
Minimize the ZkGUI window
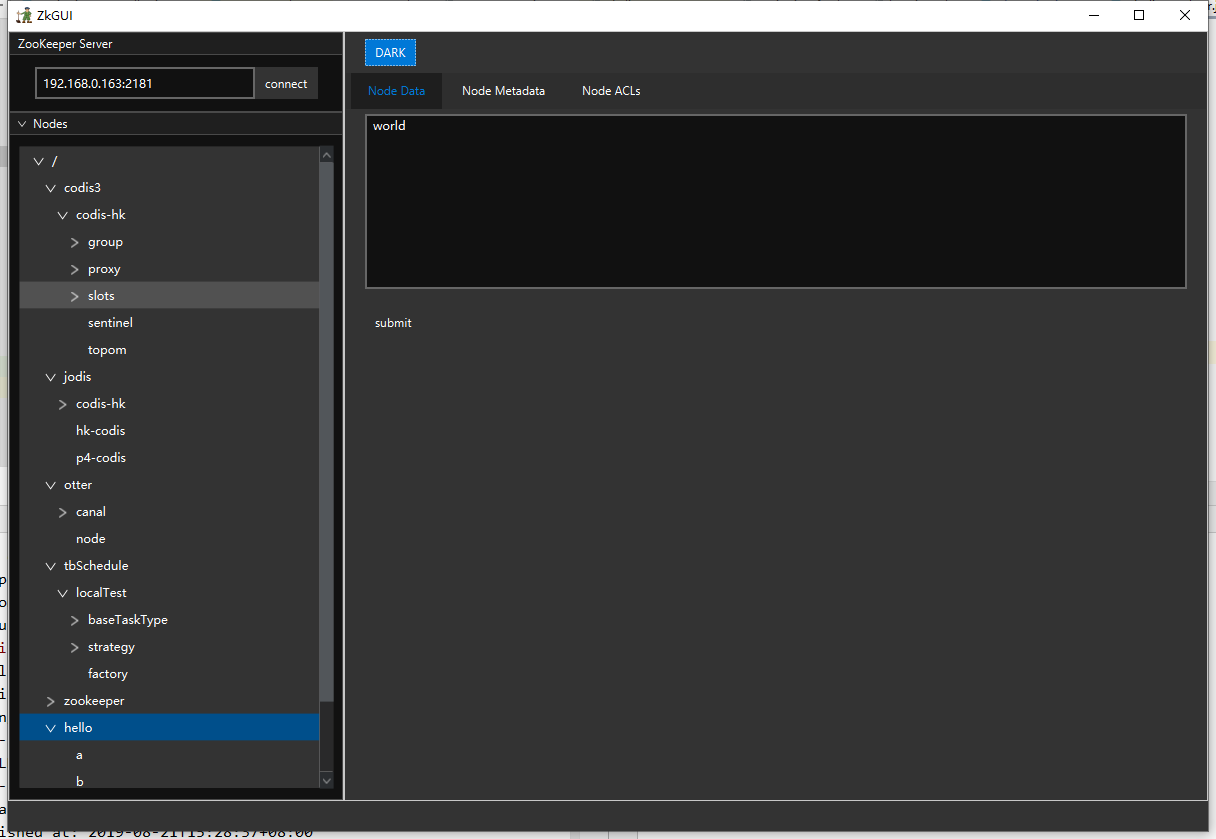click(1093, 15)
